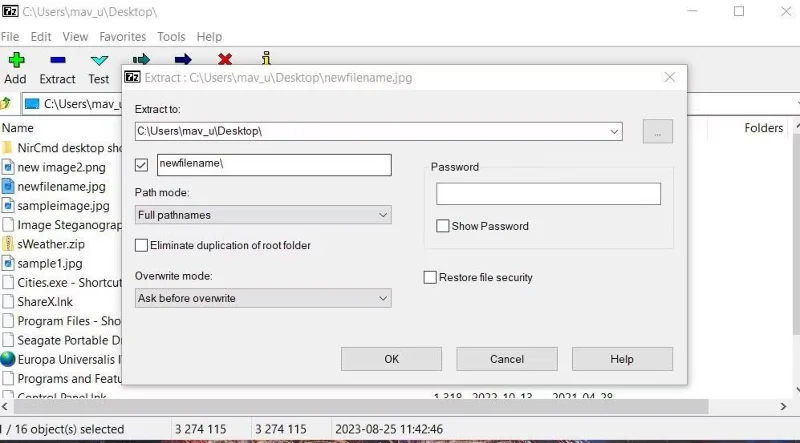Open the Edit menu
800x443 pixels.
click(41, 37)
